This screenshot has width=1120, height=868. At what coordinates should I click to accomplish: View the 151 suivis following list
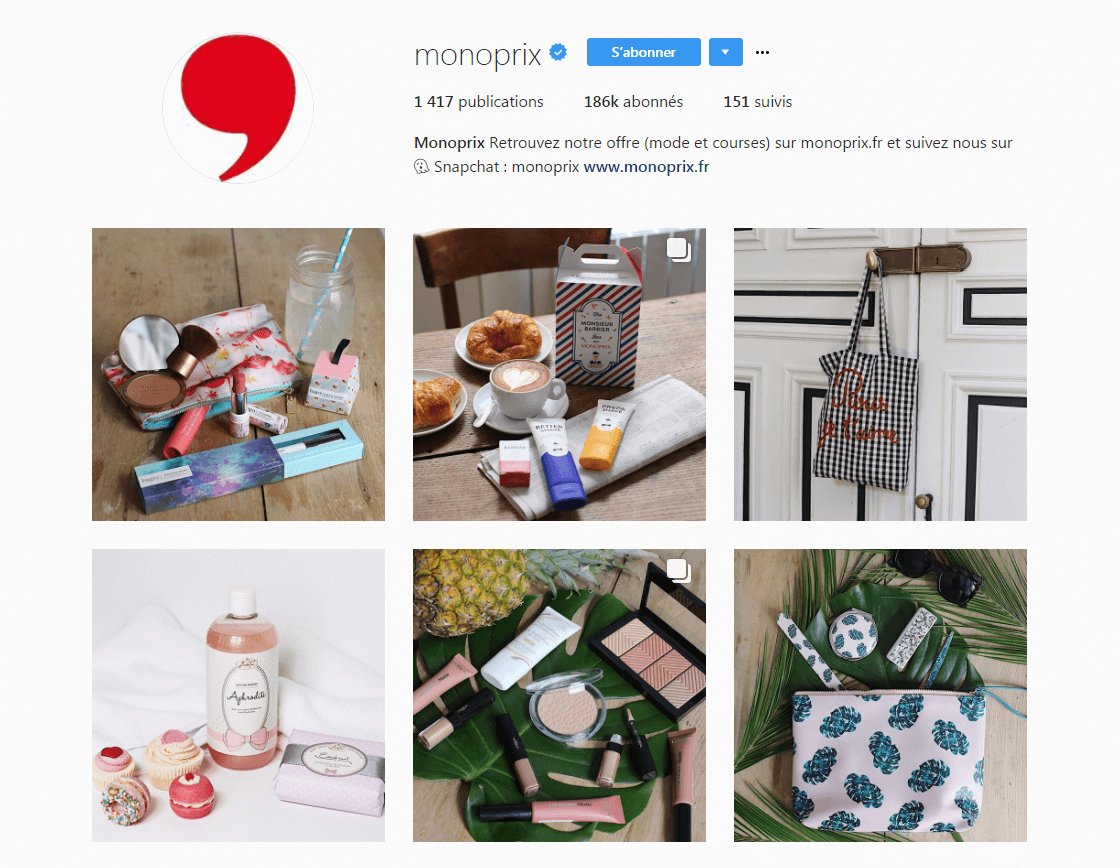757,101
